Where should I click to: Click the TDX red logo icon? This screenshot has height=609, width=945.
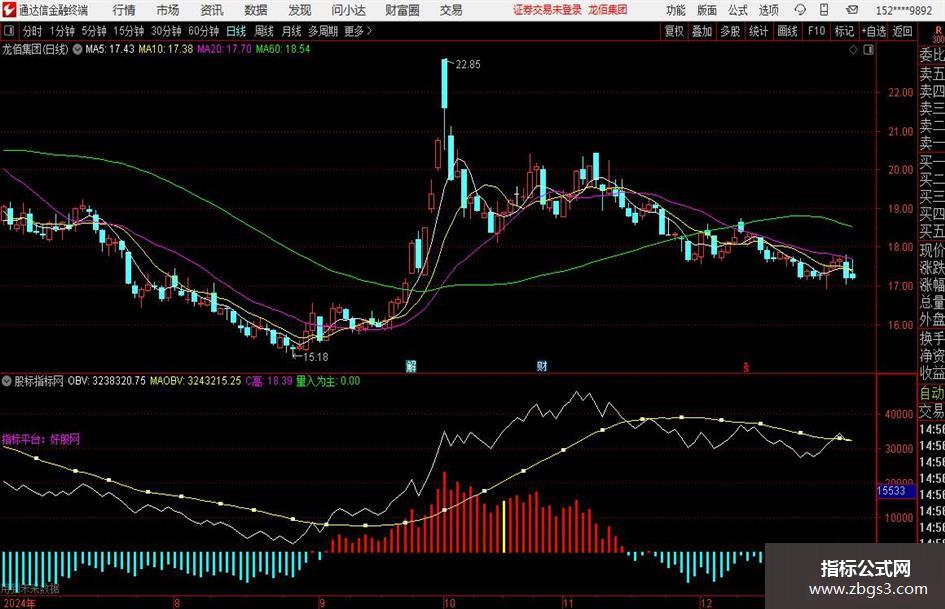pyautogui.click(x=9, y=10)
